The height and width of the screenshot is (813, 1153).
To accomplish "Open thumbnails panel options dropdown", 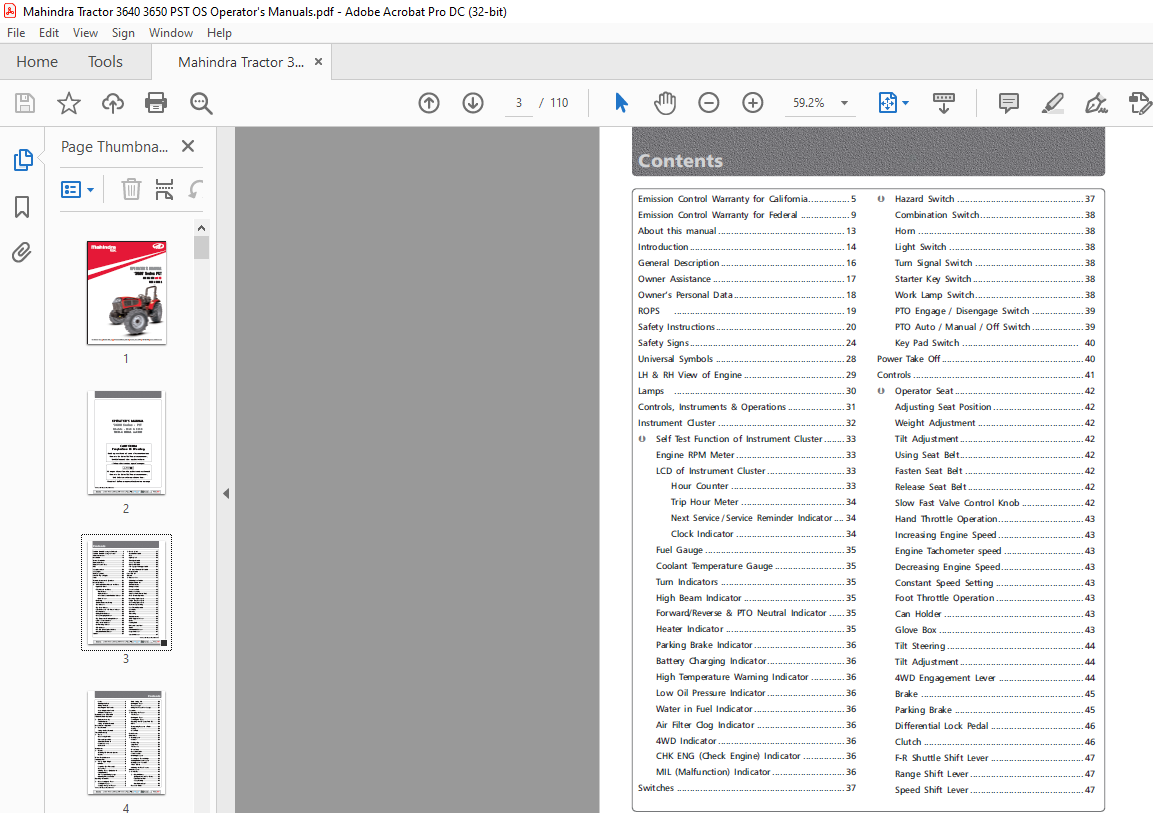I will 77,190.
